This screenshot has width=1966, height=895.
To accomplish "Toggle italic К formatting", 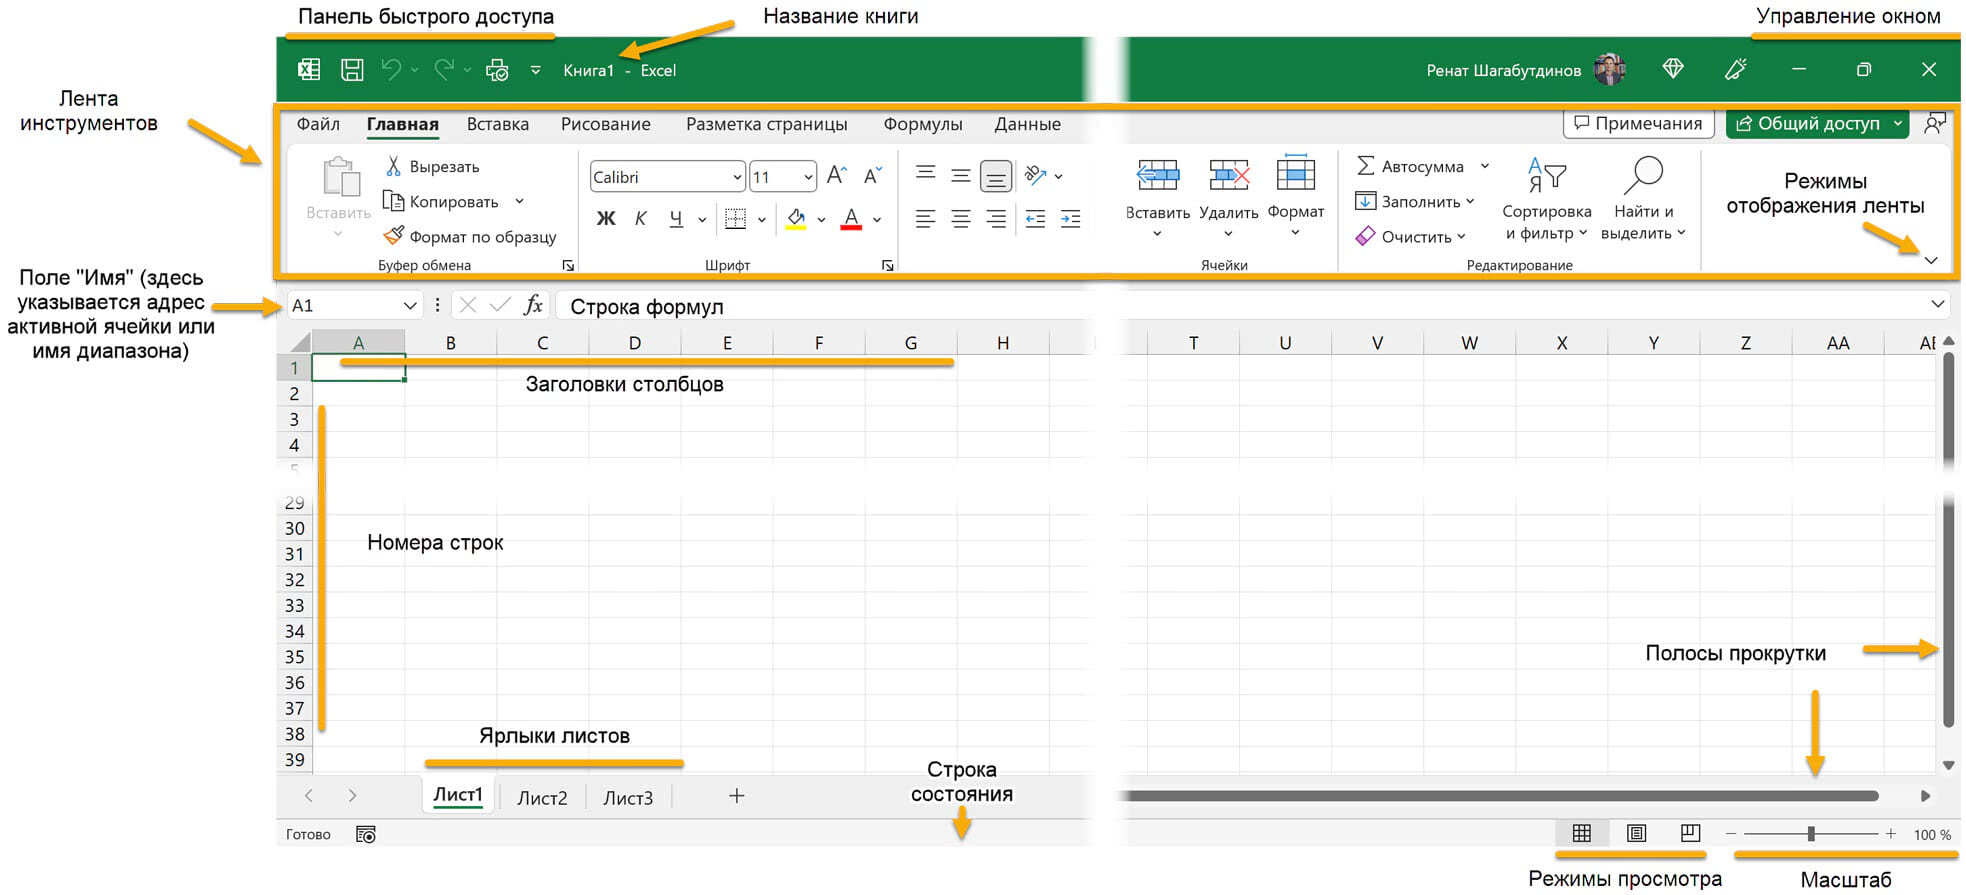I will click(641, 219).
